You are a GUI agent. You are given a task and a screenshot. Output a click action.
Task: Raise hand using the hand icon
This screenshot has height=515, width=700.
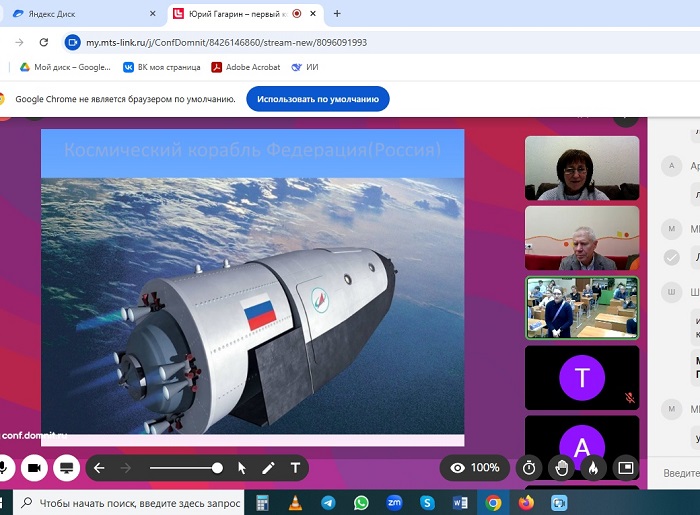tap(562, 467)
